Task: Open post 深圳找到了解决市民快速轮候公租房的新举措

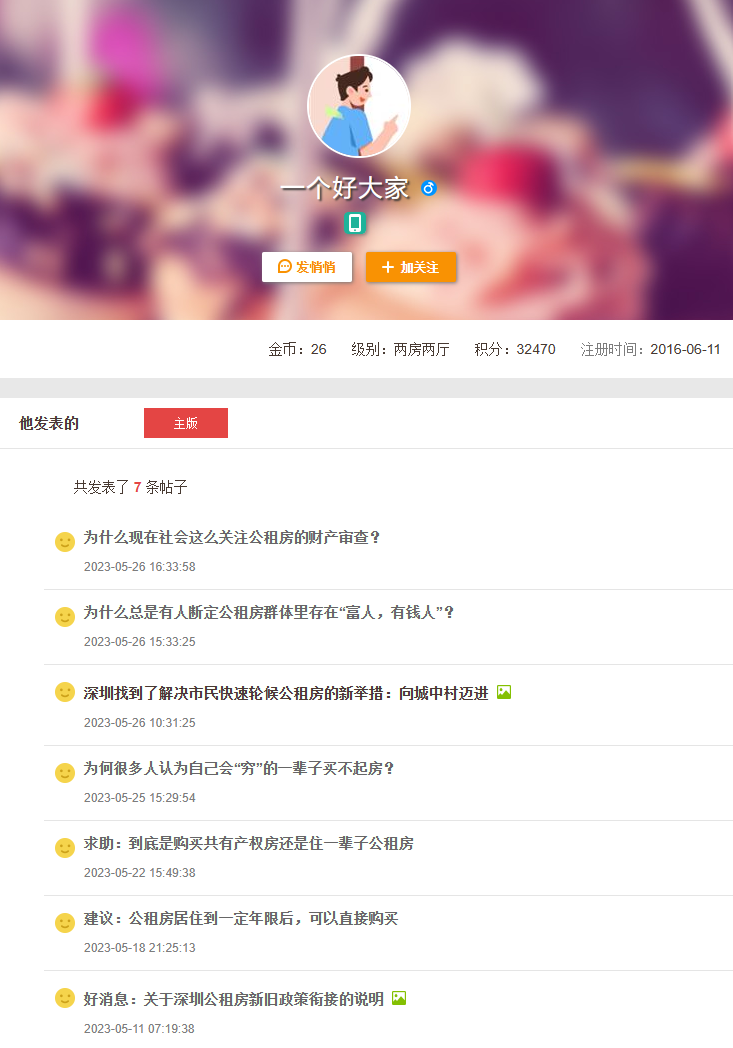Action: pos(286,693)
